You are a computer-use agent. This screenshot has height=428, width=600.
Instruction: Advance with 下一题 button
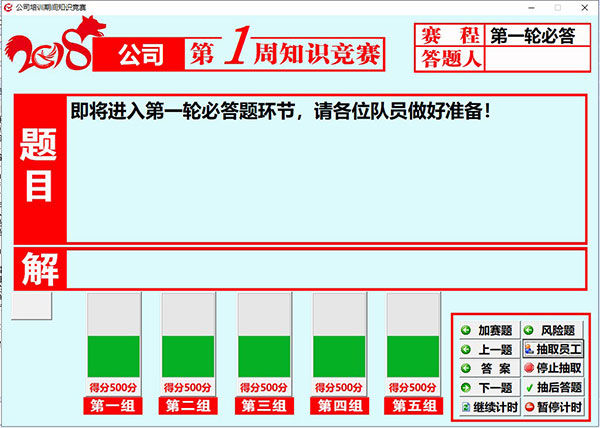[x=489, y=387]
